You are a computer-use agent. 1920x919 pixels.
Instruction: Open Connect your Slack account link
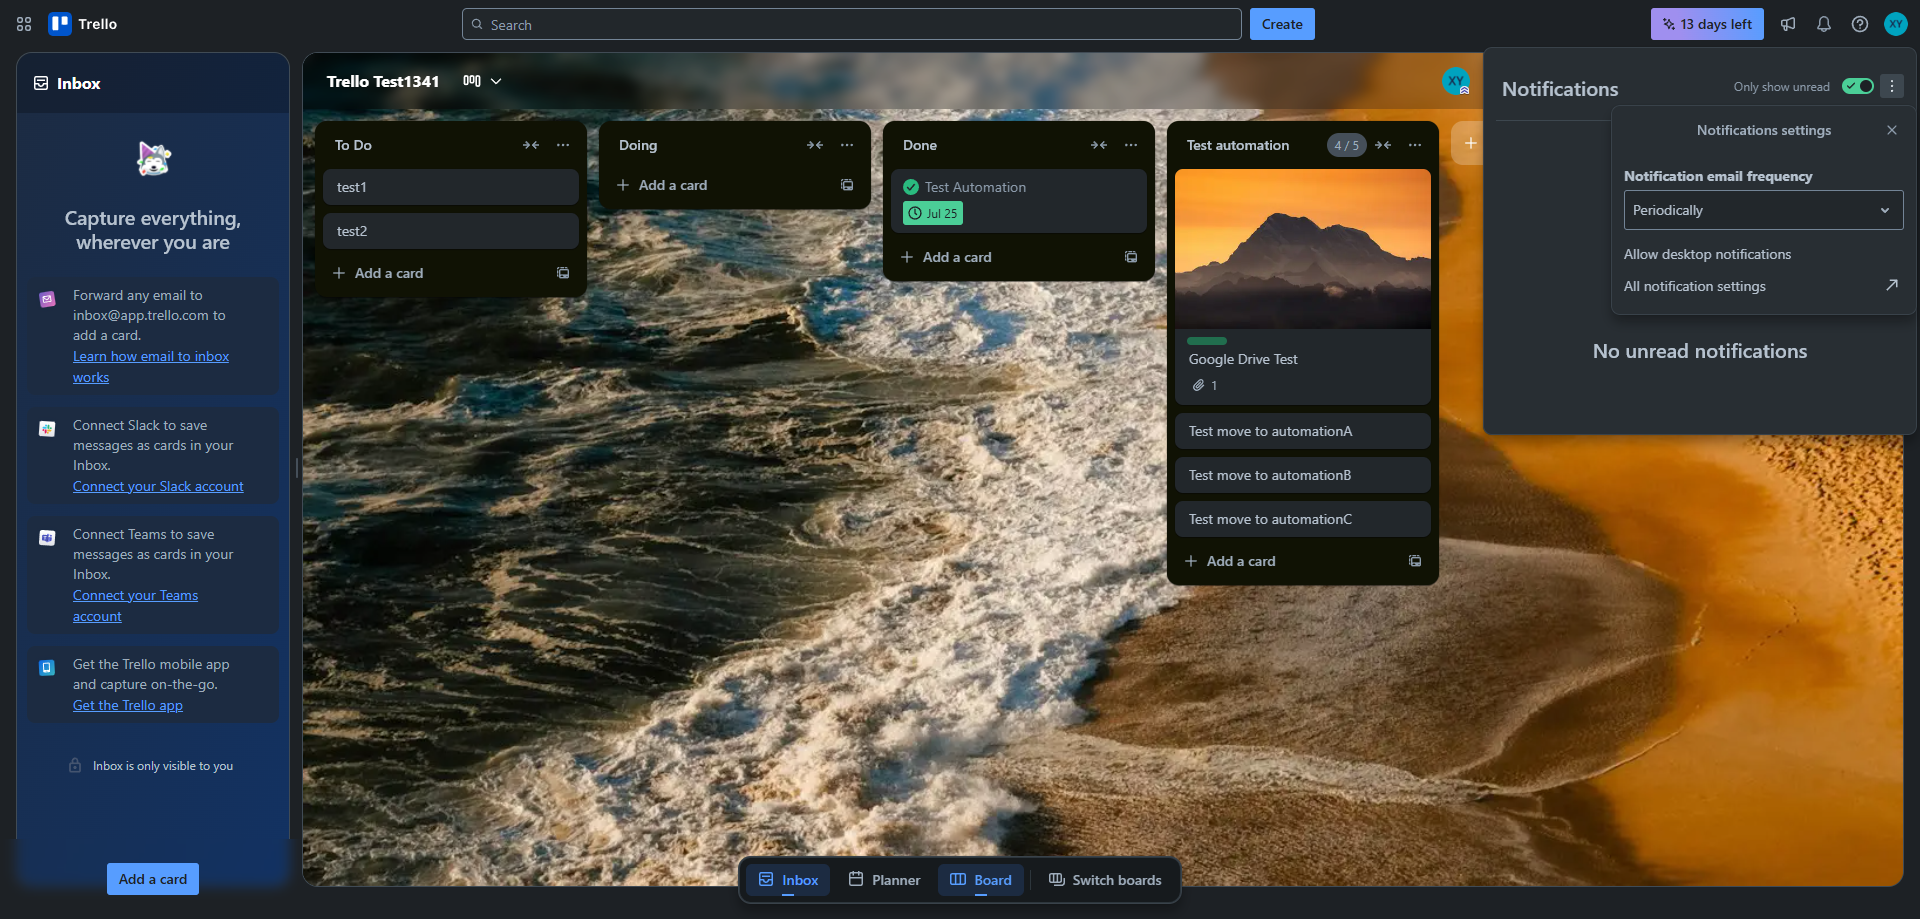158,486
